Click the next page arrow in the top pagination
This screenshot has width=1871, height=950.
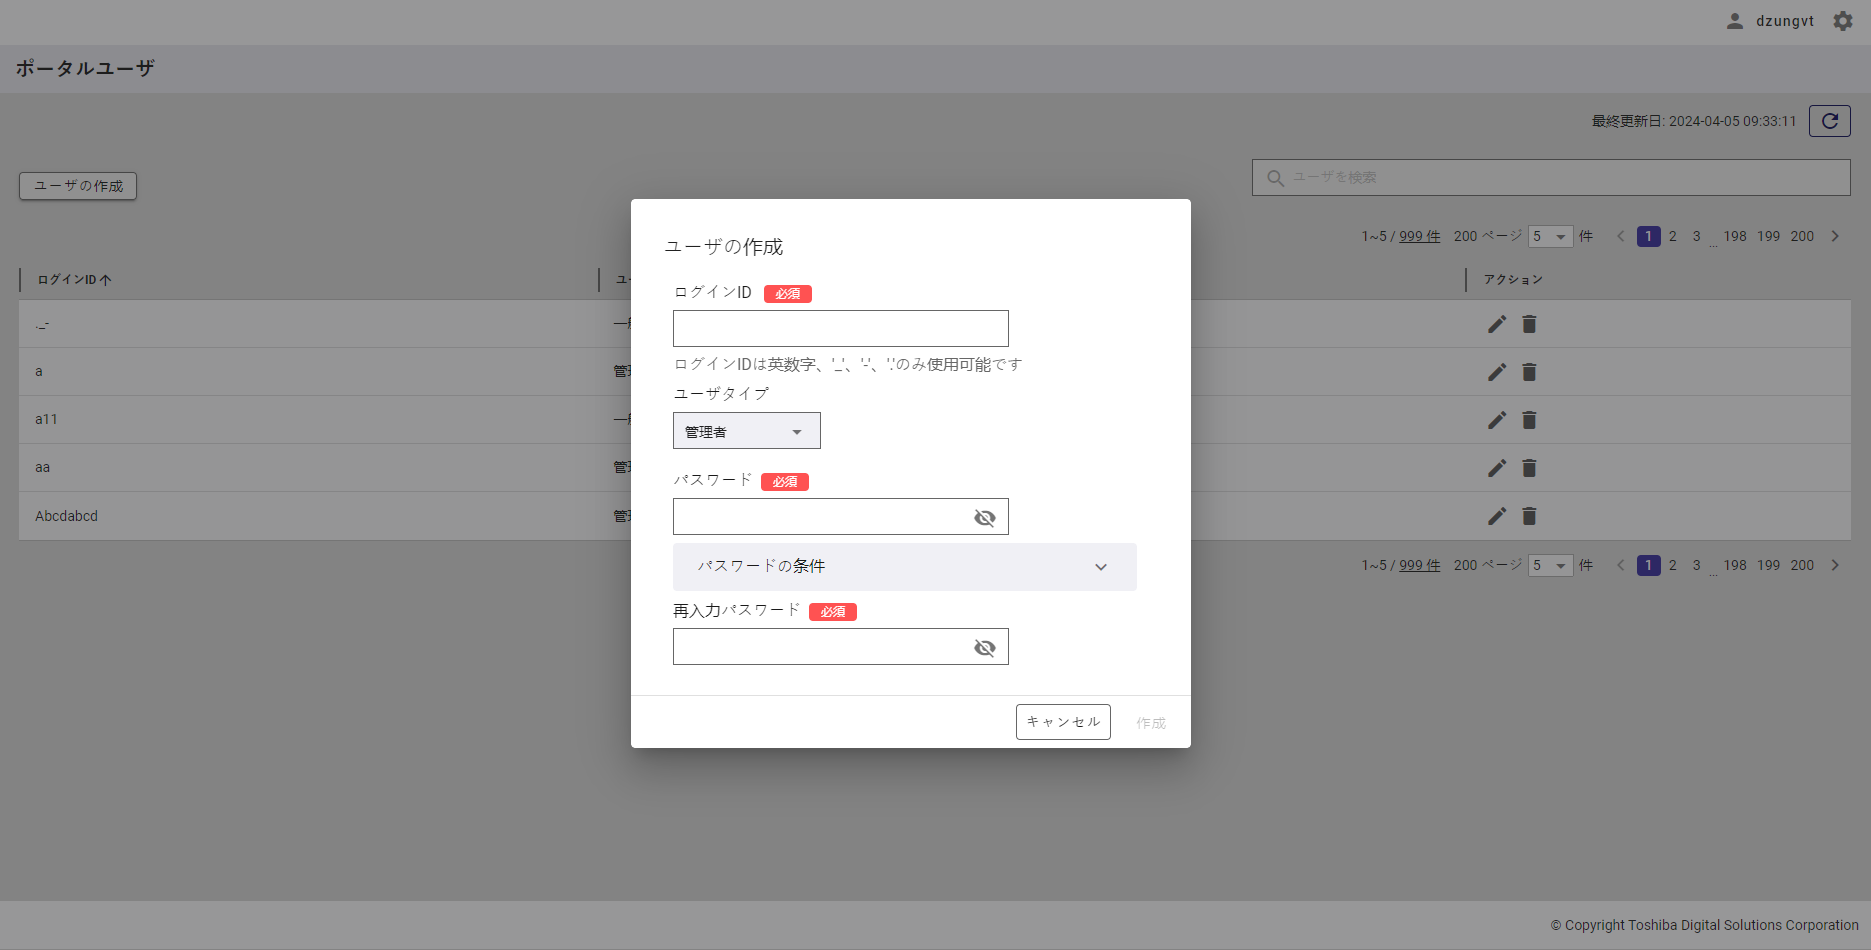coord(1835,237)
